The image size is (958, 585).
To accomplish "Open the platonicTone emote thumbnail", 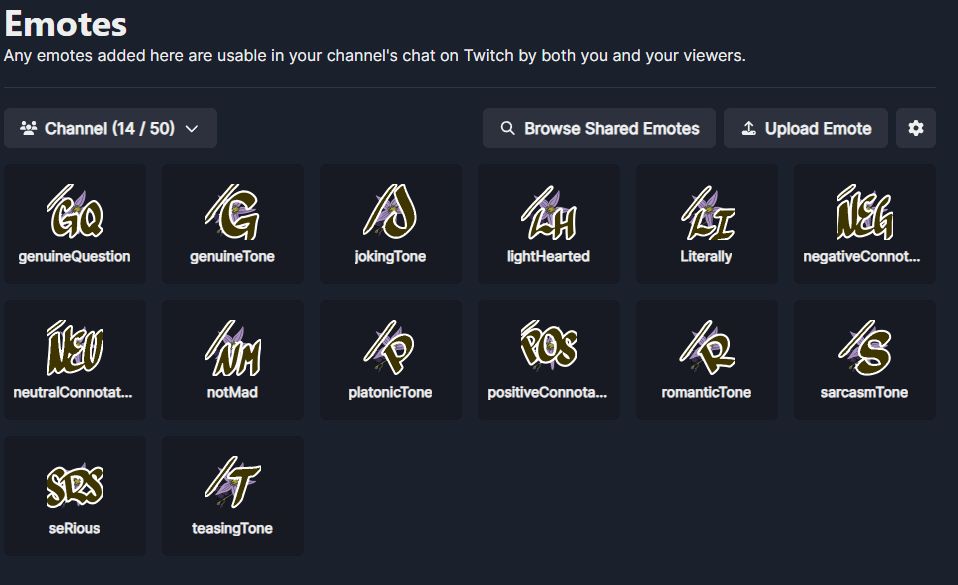I will point(390,347).
